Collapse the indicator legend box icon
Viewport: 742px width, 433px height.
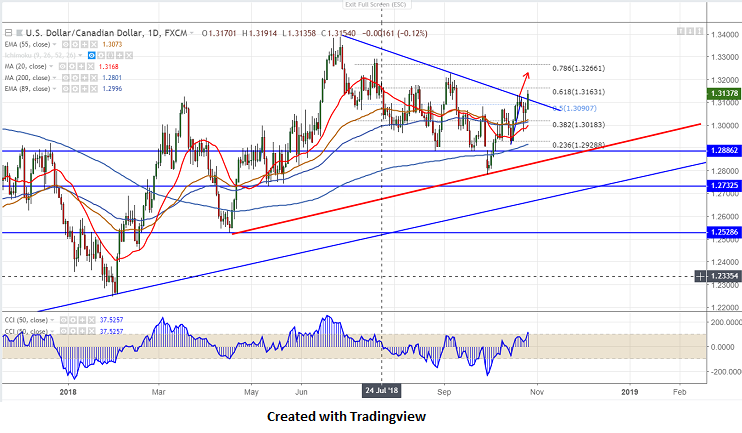coord(9,33)
